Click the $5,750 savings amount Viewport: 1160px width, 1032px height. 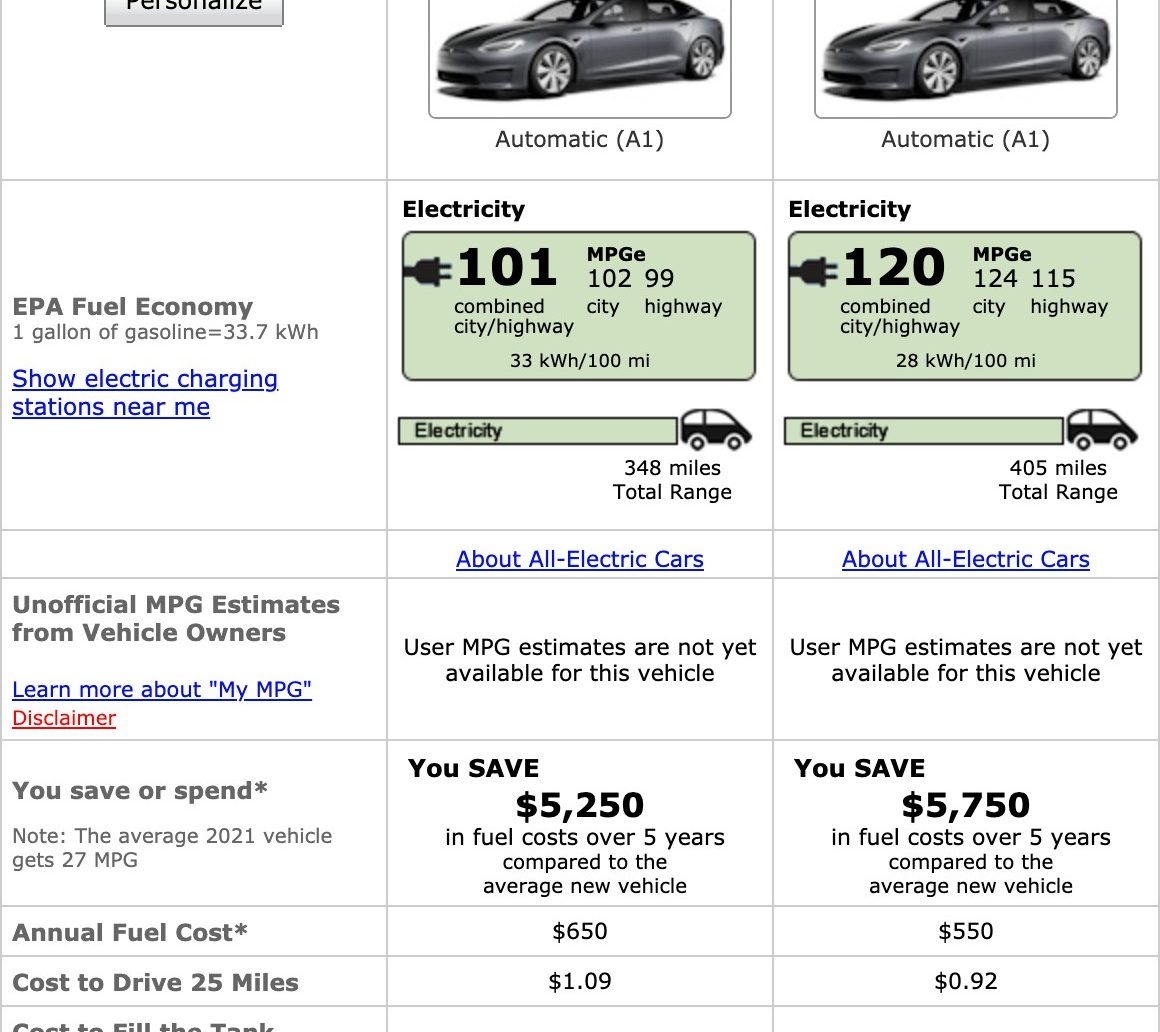tap(965, 805)
